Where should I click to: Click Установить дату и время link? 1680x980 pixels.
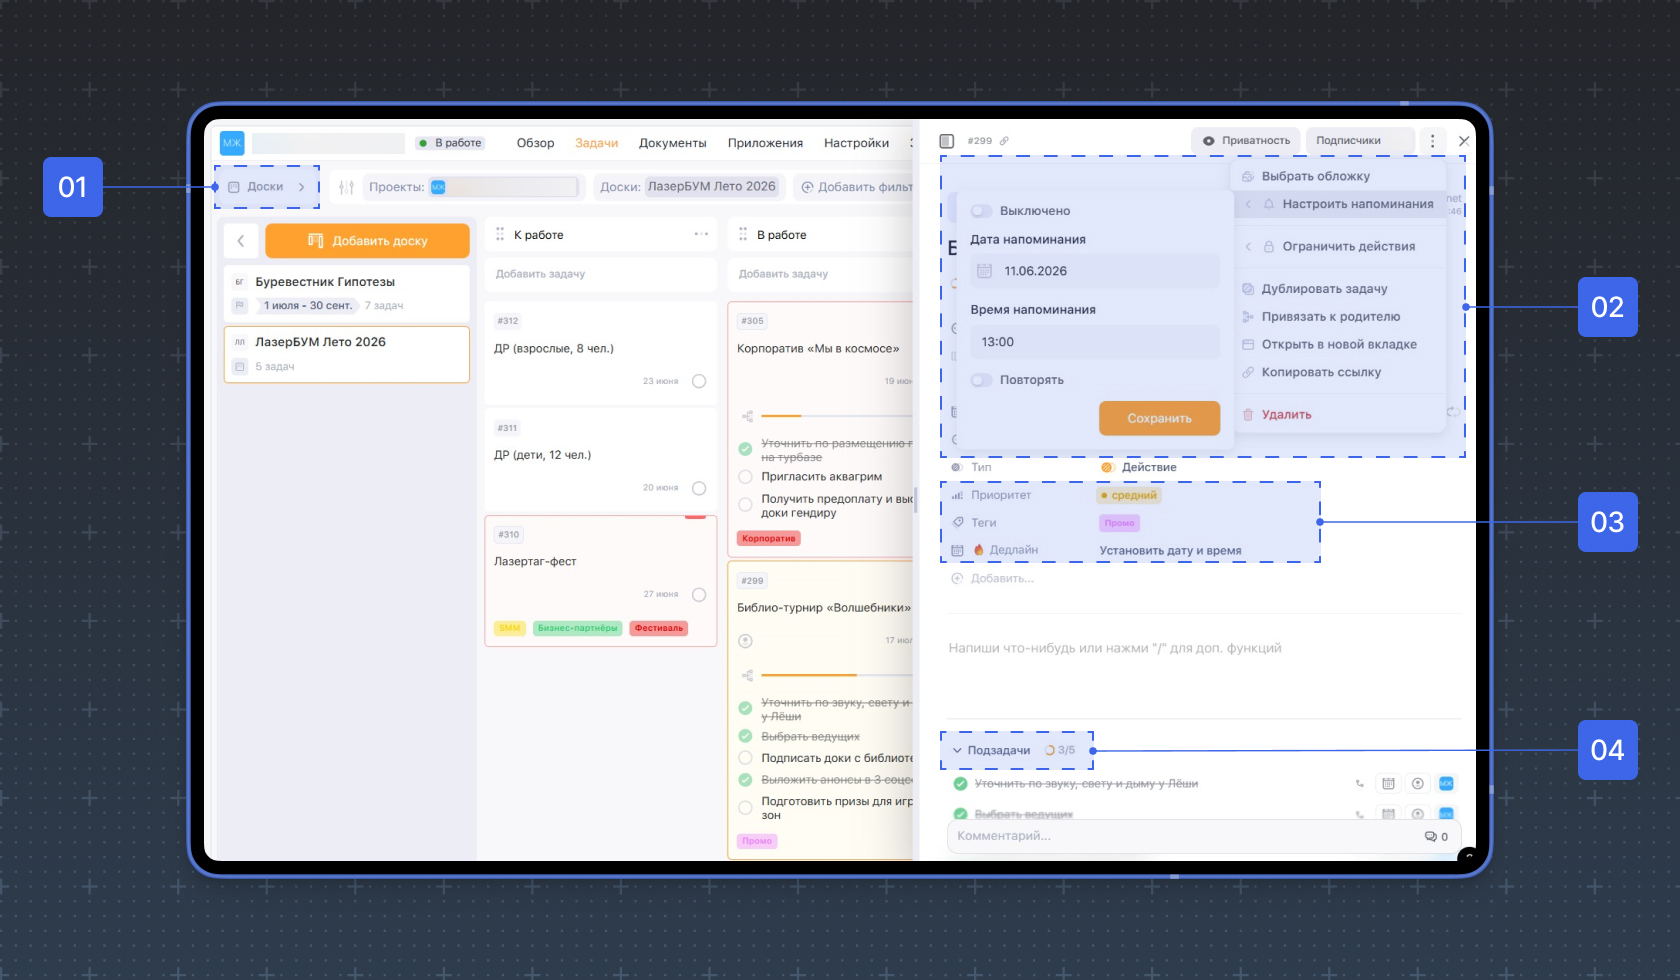(x=1170, y=551)
